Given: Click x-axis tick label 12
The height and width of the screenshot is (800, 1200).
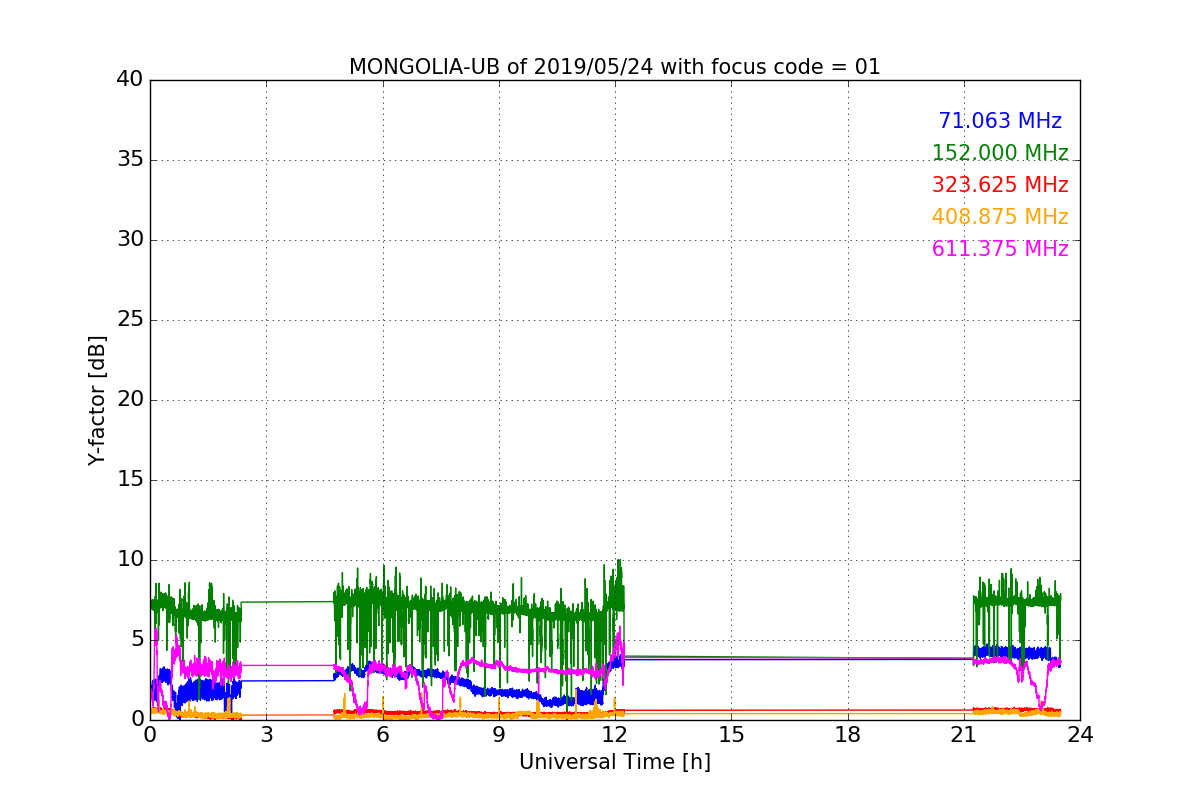Looking at the screenshot, I should click(615, 734).
